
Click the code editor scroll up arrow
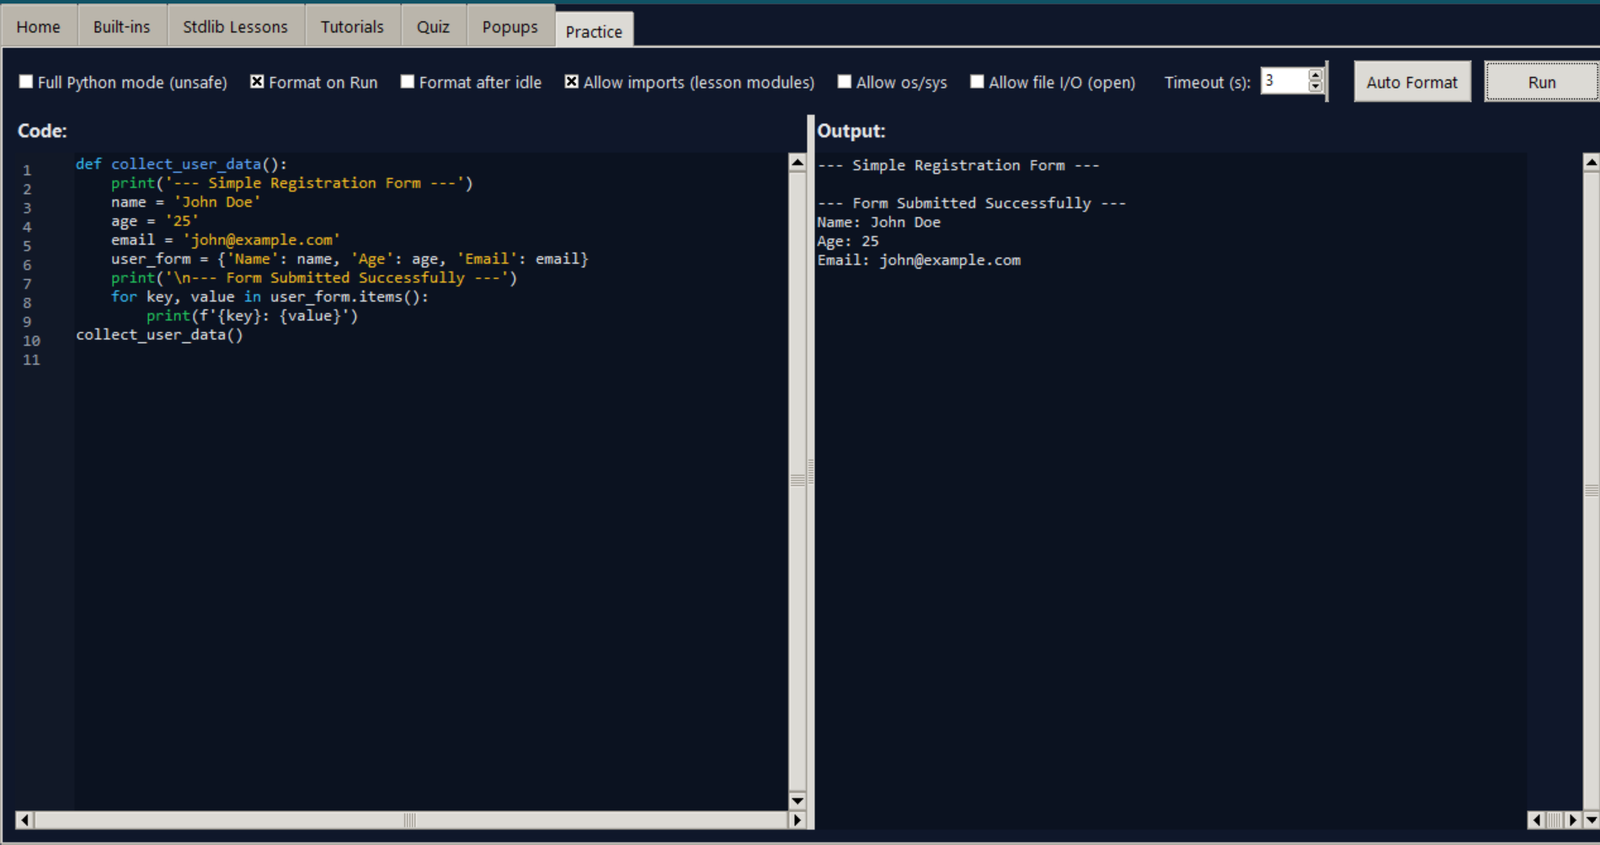point(797,162)
